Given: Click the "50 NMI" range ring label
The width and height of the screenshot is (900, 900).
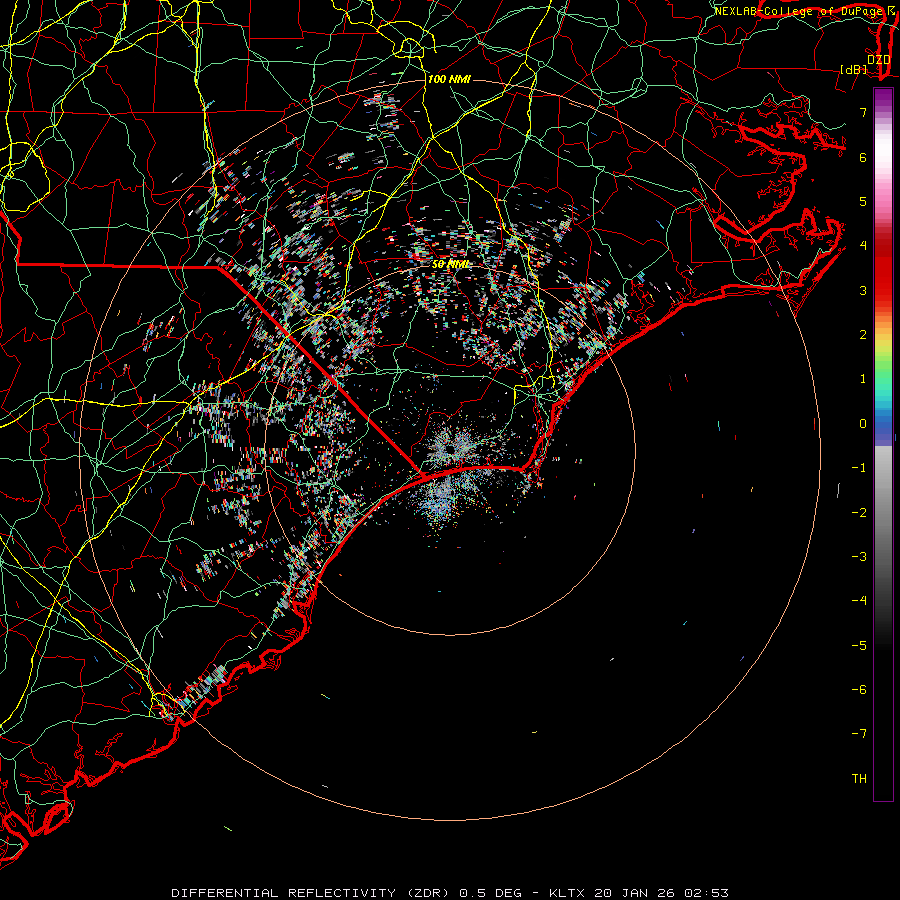Looking at the screenshot, I should pyautogui.click(x=451, y=264).
